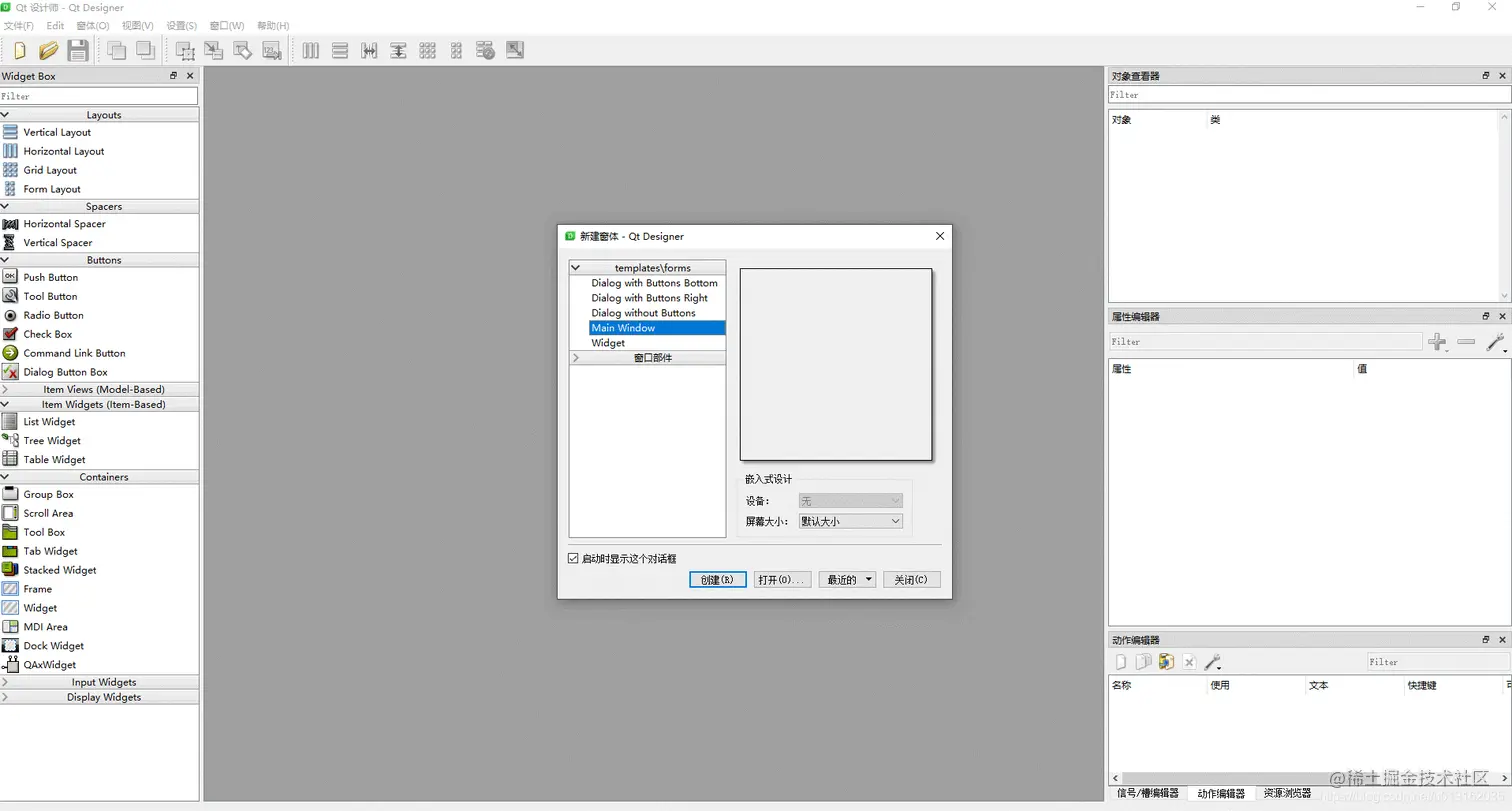
Task: Click the Widget Box Filter field
Action: coord(99,96)
